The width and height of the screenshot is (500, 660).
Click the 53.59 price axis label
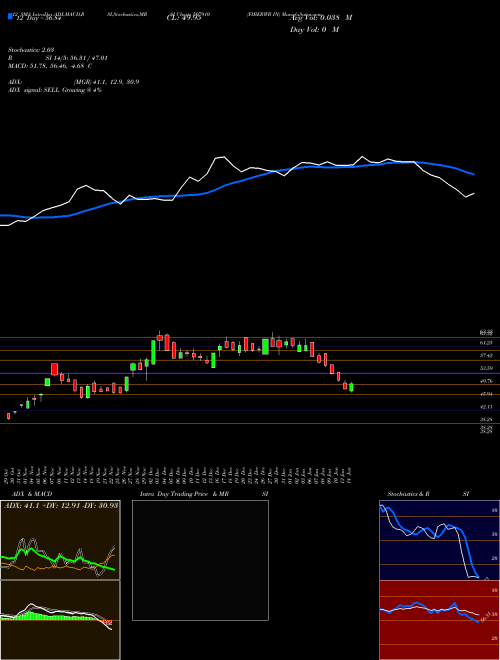point(487,368)
